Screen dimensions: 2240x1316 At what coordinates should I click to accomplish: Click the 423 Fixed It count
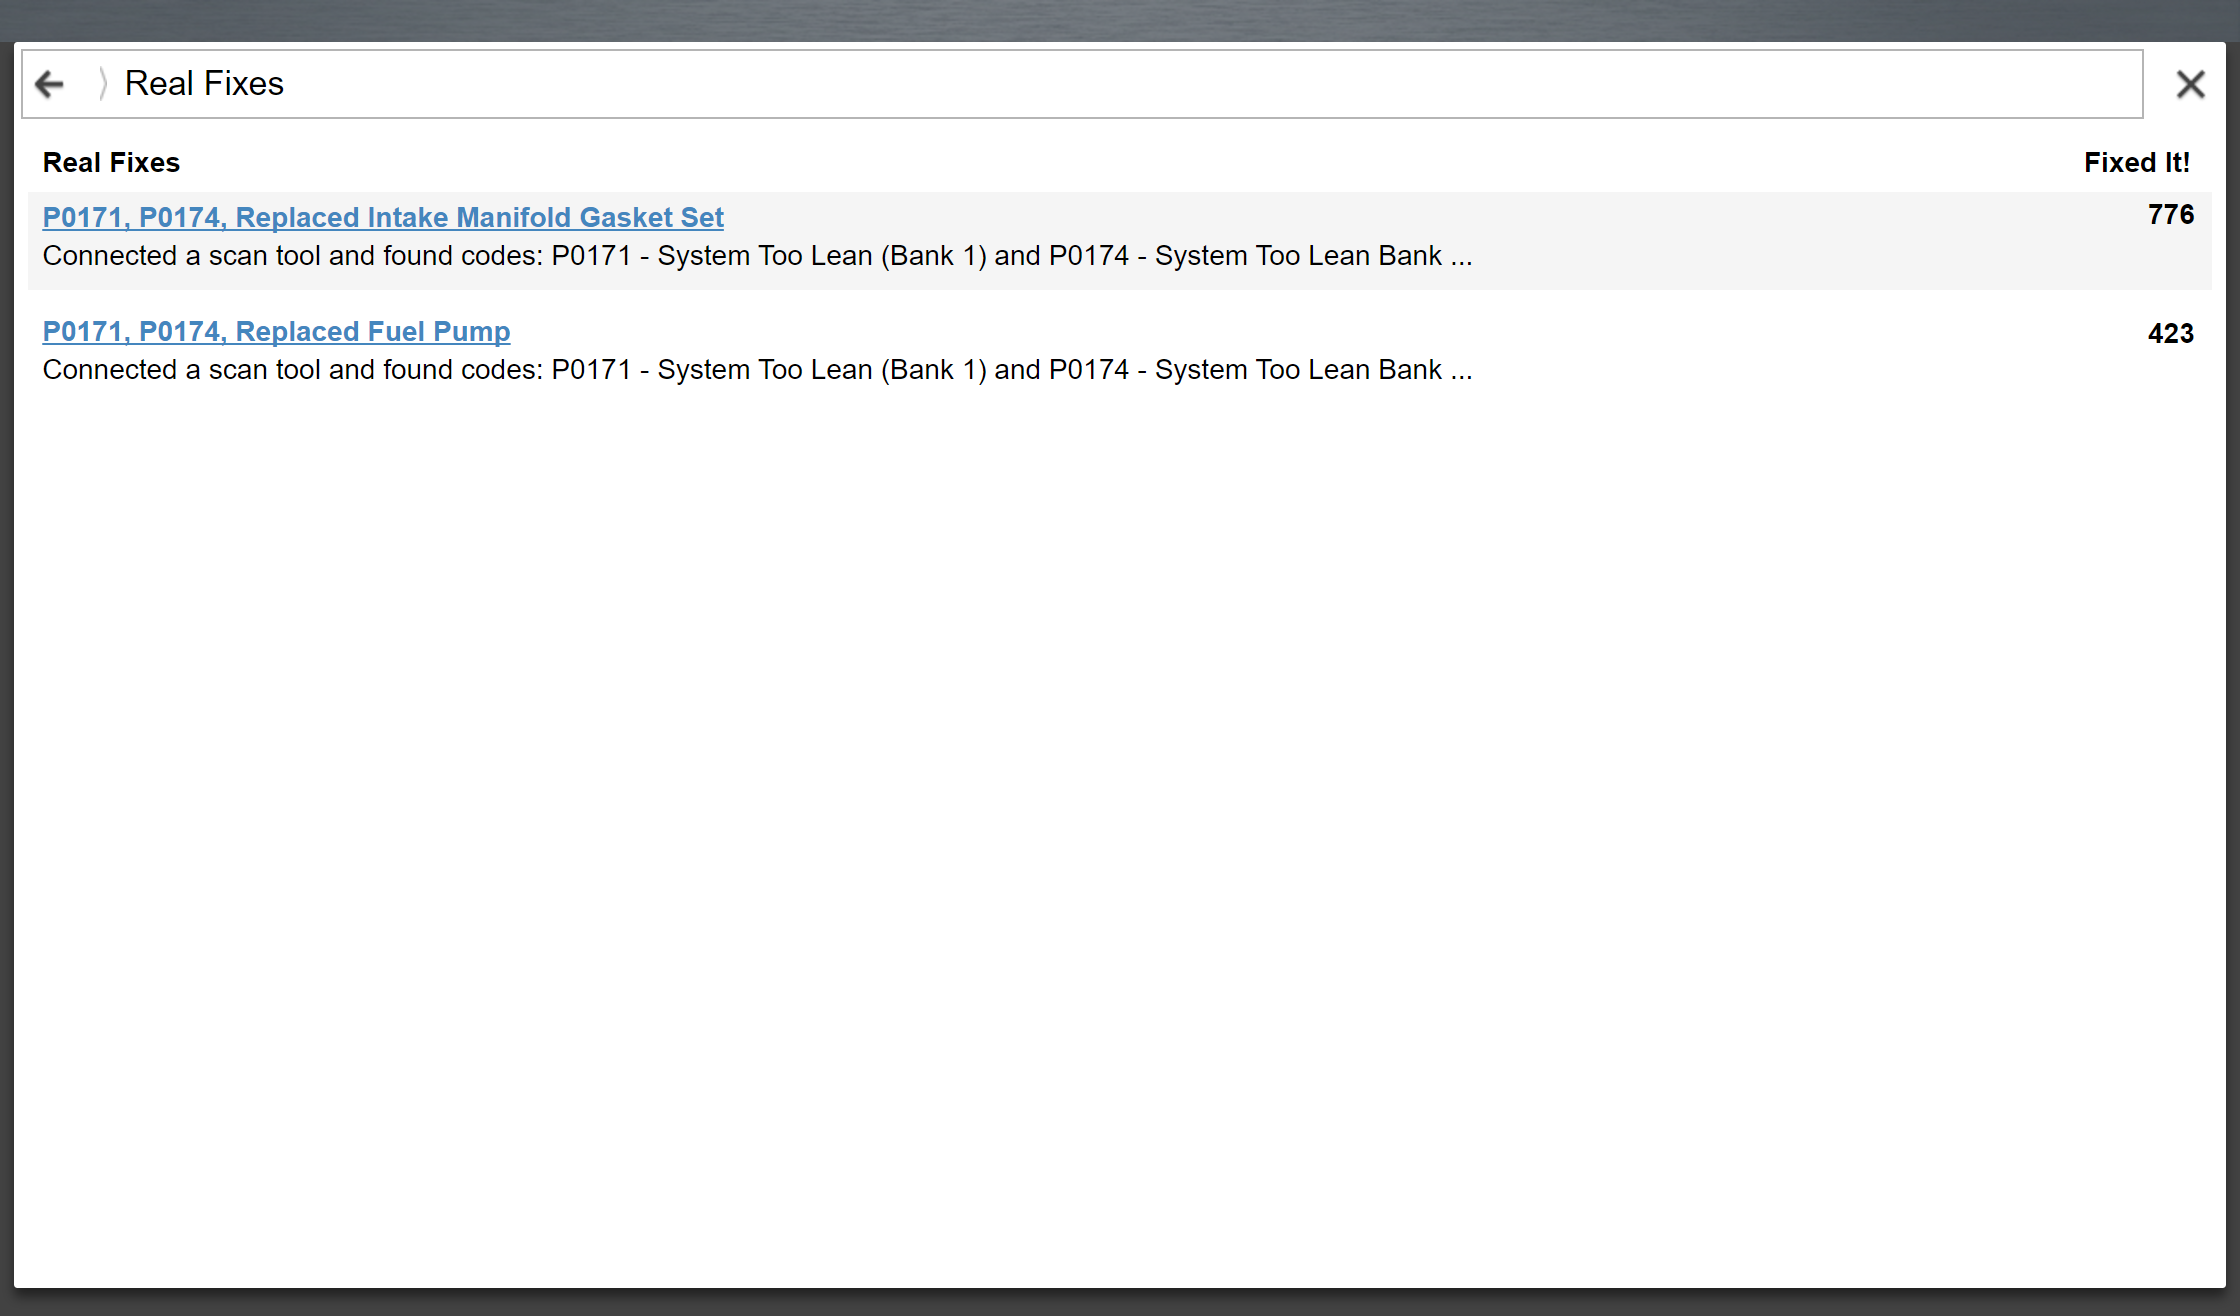click(x=2170, y=333)
